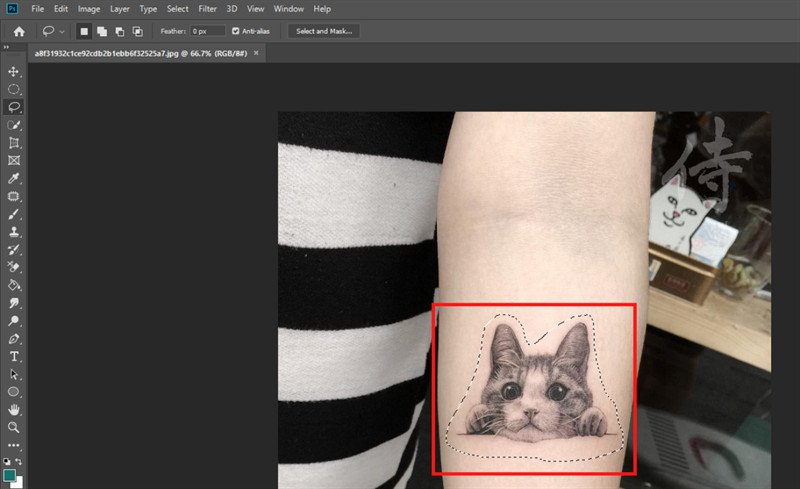800x489 pixels.
Task: Open the Layer menu
Action: pos(119,8)
